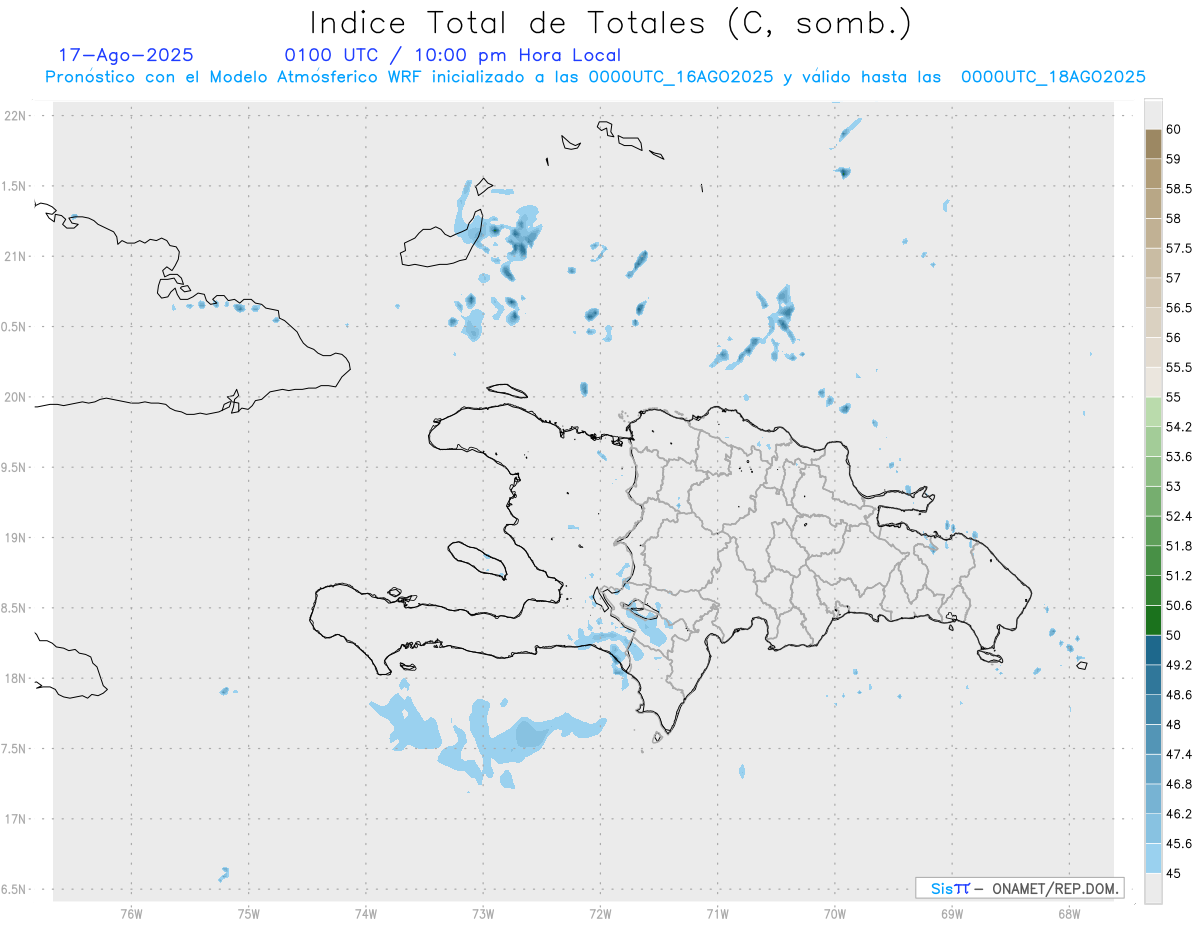The height and width of the screenshot is (927, 1200).
Task: Click the 'SisTT - ONAMET/REP.DOM.' credit box
Action: (1019, 888)
